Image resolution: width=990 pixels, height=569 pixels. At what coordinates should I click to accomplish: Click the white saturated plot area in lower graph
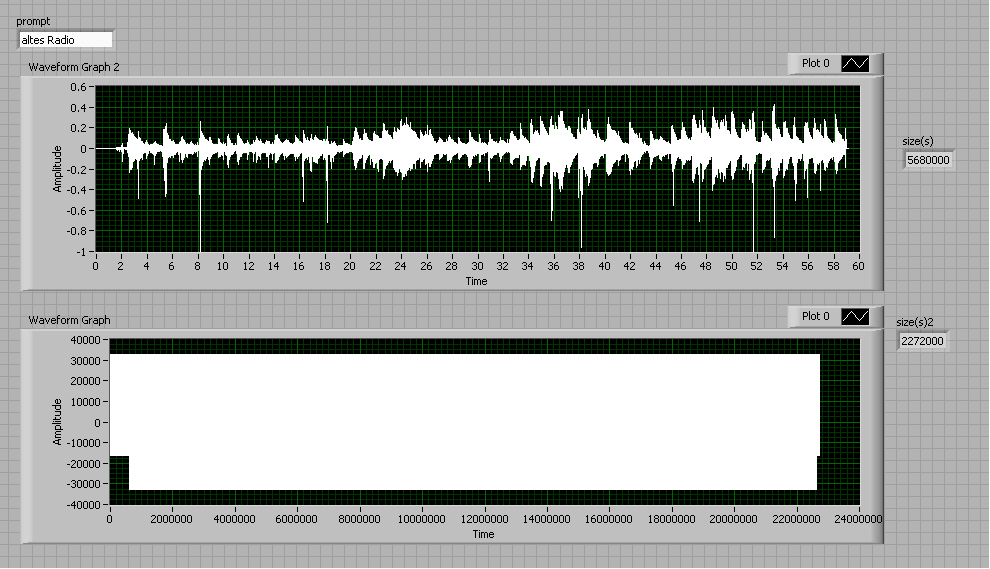pyautogui.click(x=467, y=422)
